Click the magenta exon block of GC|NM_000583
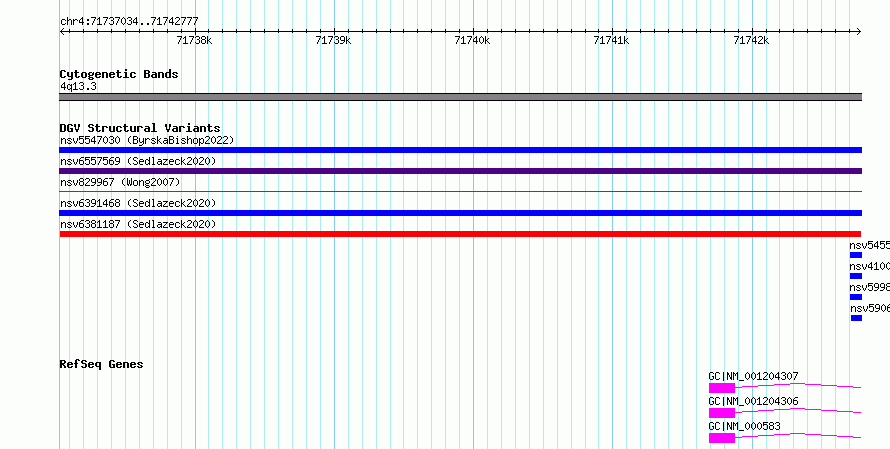 (722, 438)
